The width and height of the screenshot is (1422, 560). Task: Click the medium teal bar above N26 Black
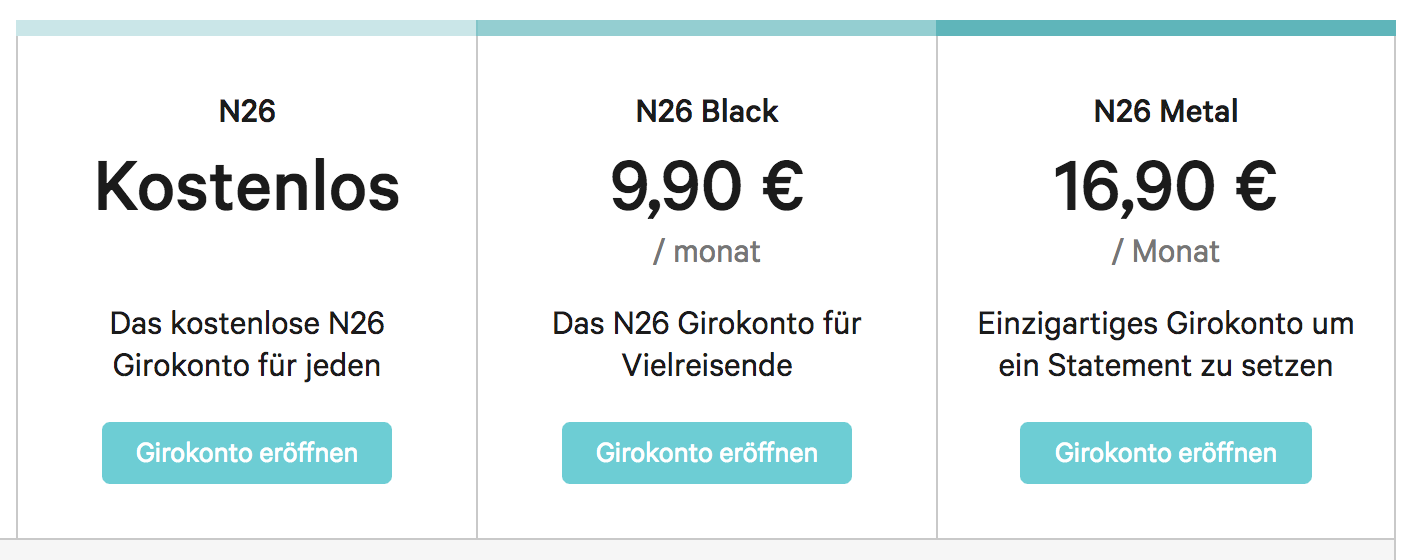[x=706, y=28]
